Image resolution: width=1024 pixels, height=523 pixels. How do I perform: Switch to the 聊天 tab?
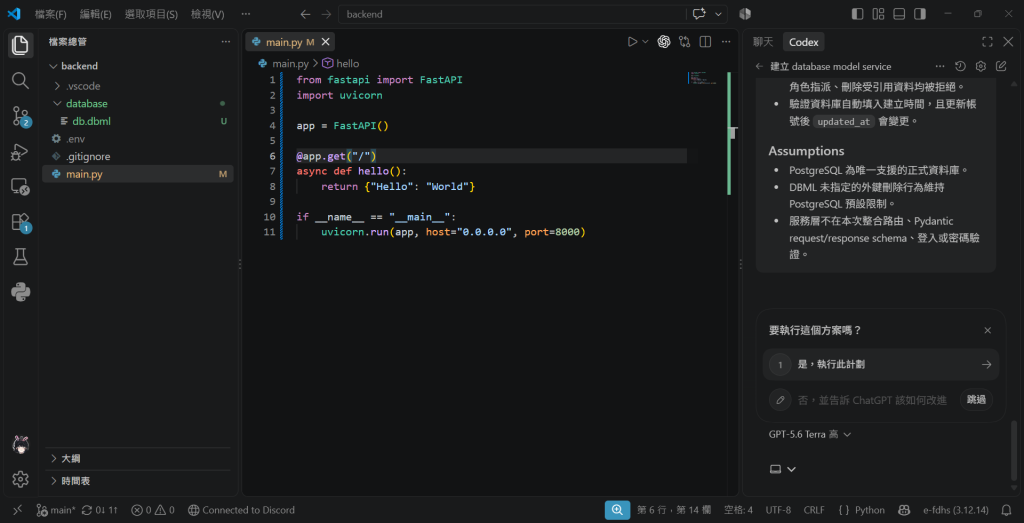[x=763, y=42]
